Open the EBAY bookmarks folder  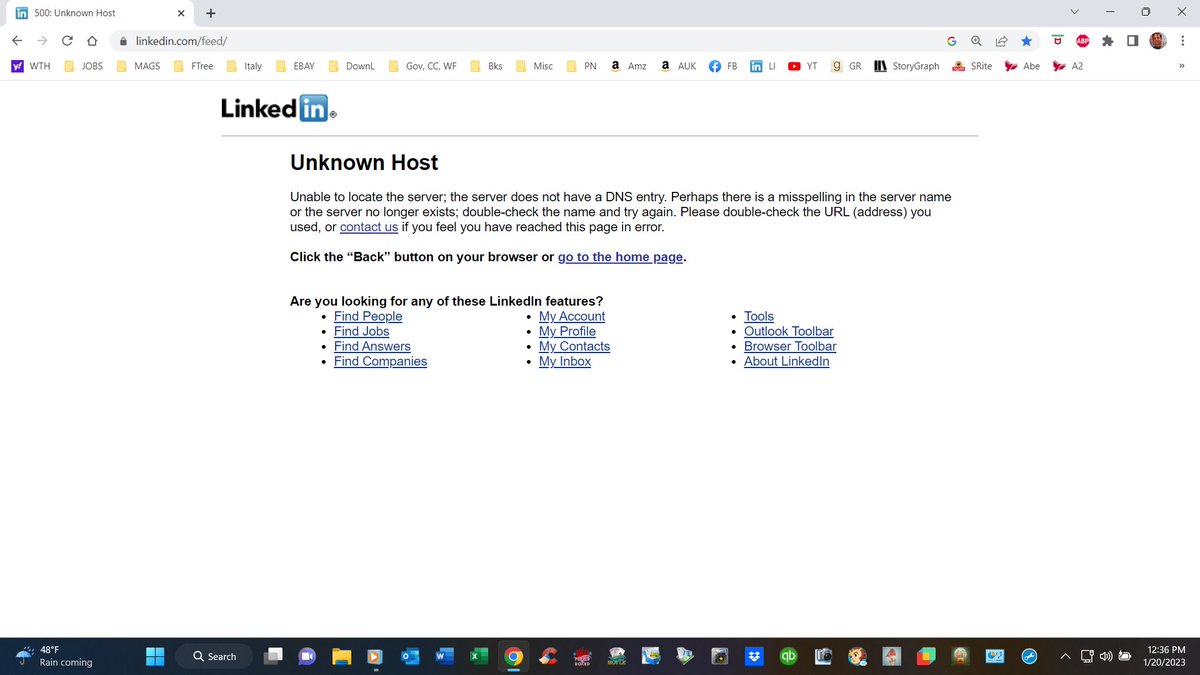tap(295, 66)
